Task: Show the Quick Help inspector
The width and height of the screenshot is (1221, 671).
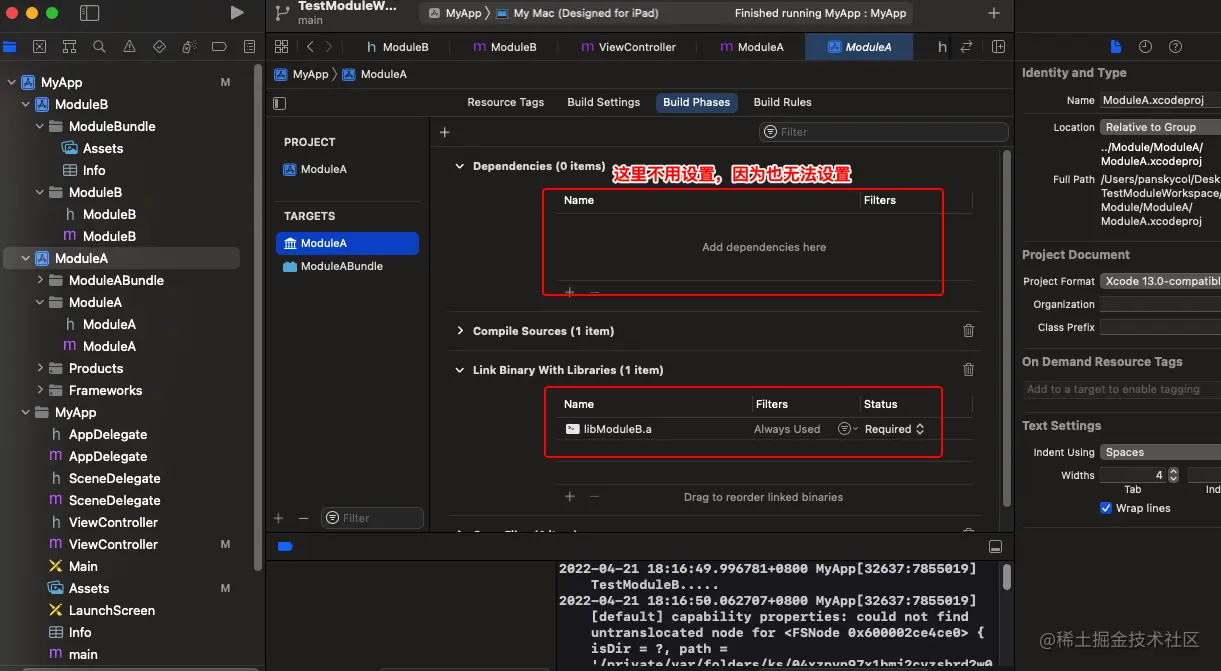Action: 1175,47
